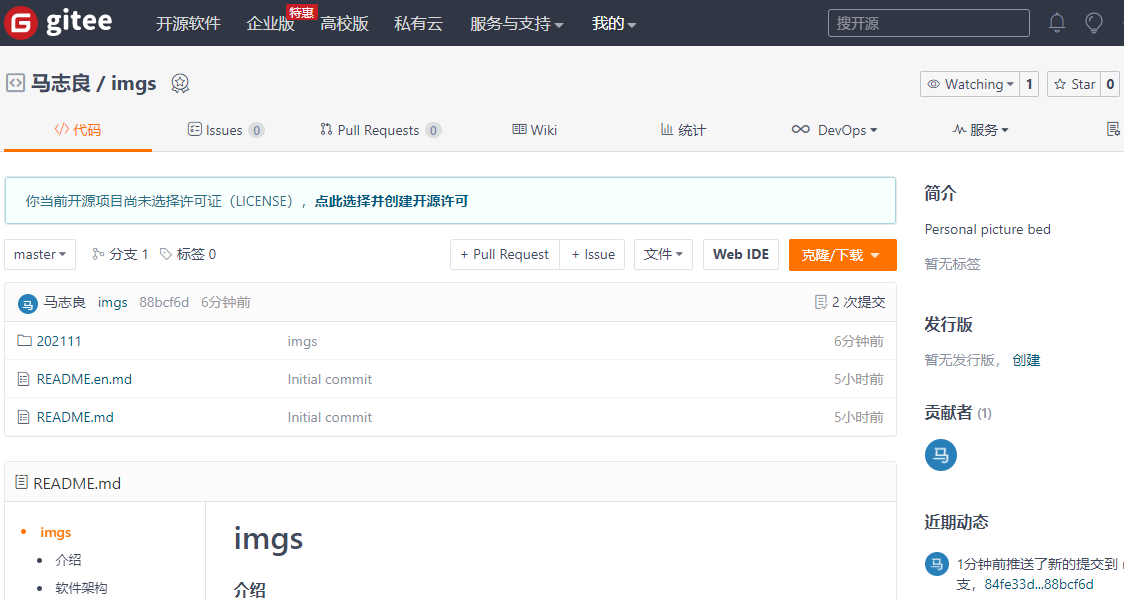This screenshot has height=600, width=1124.
Task: Open the Wiki tab
Action: click(534, 129)
